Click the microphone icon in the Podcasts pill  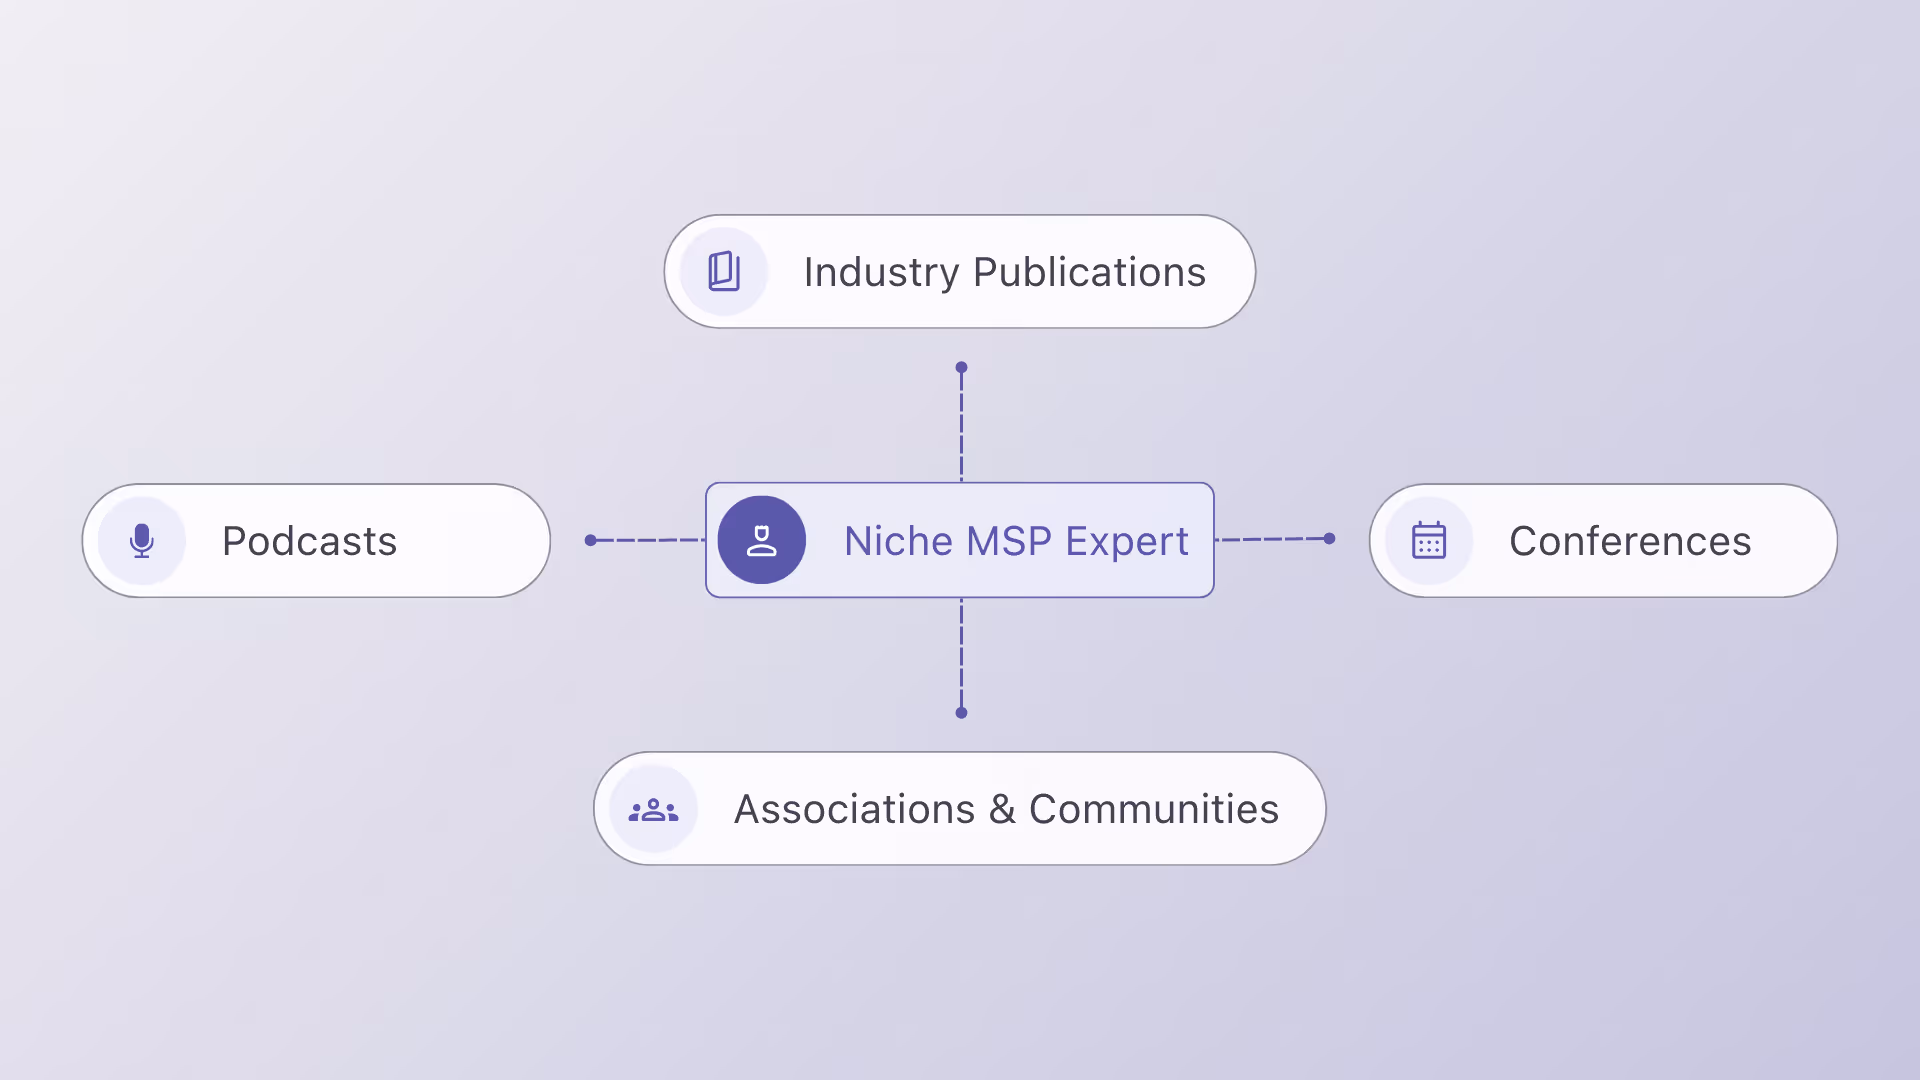(142, 541)
